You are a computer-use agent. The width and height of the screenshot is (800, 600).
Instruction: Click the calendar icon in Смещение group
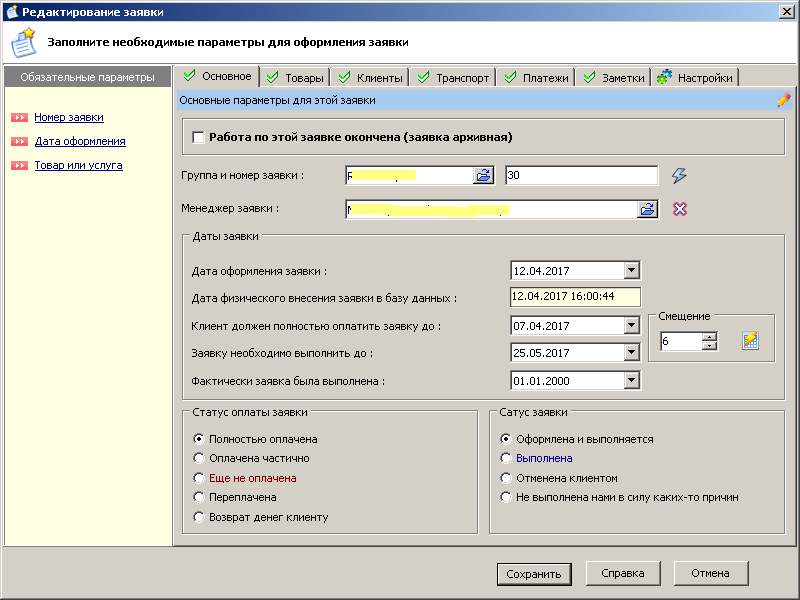coord(750,341)
